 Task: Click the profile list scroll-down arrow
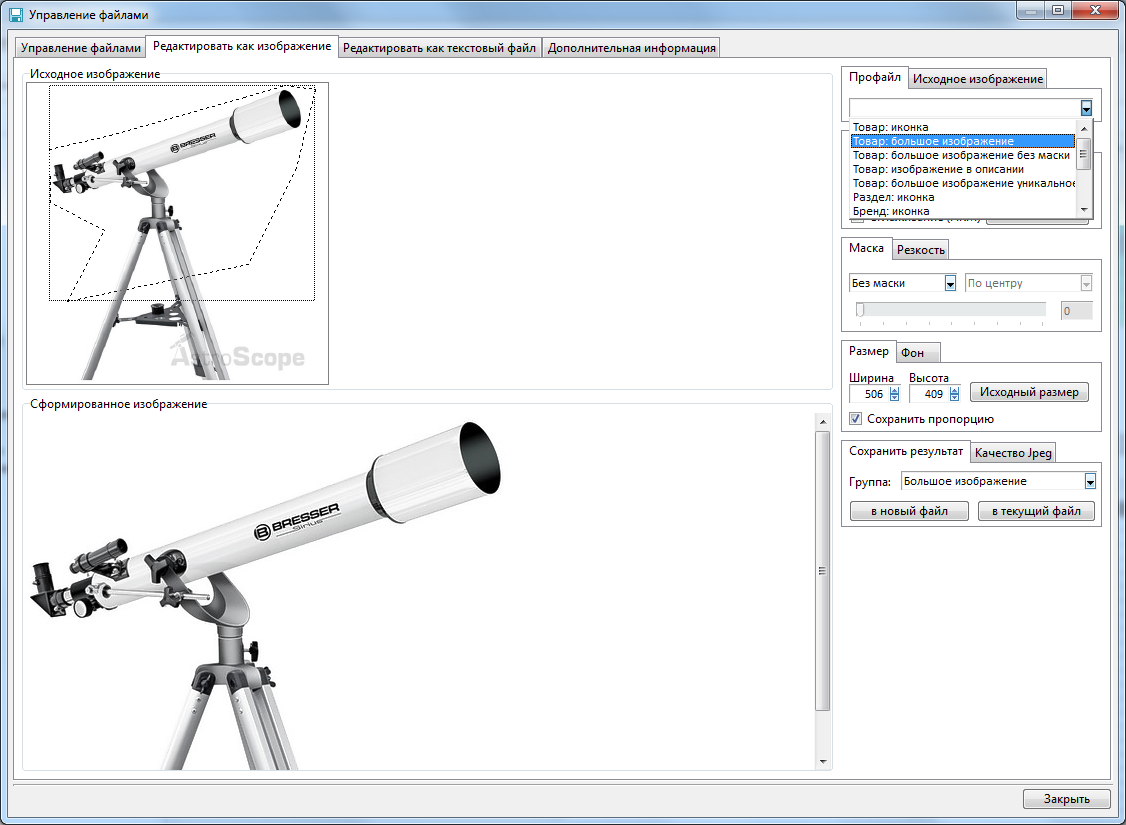1084,210
